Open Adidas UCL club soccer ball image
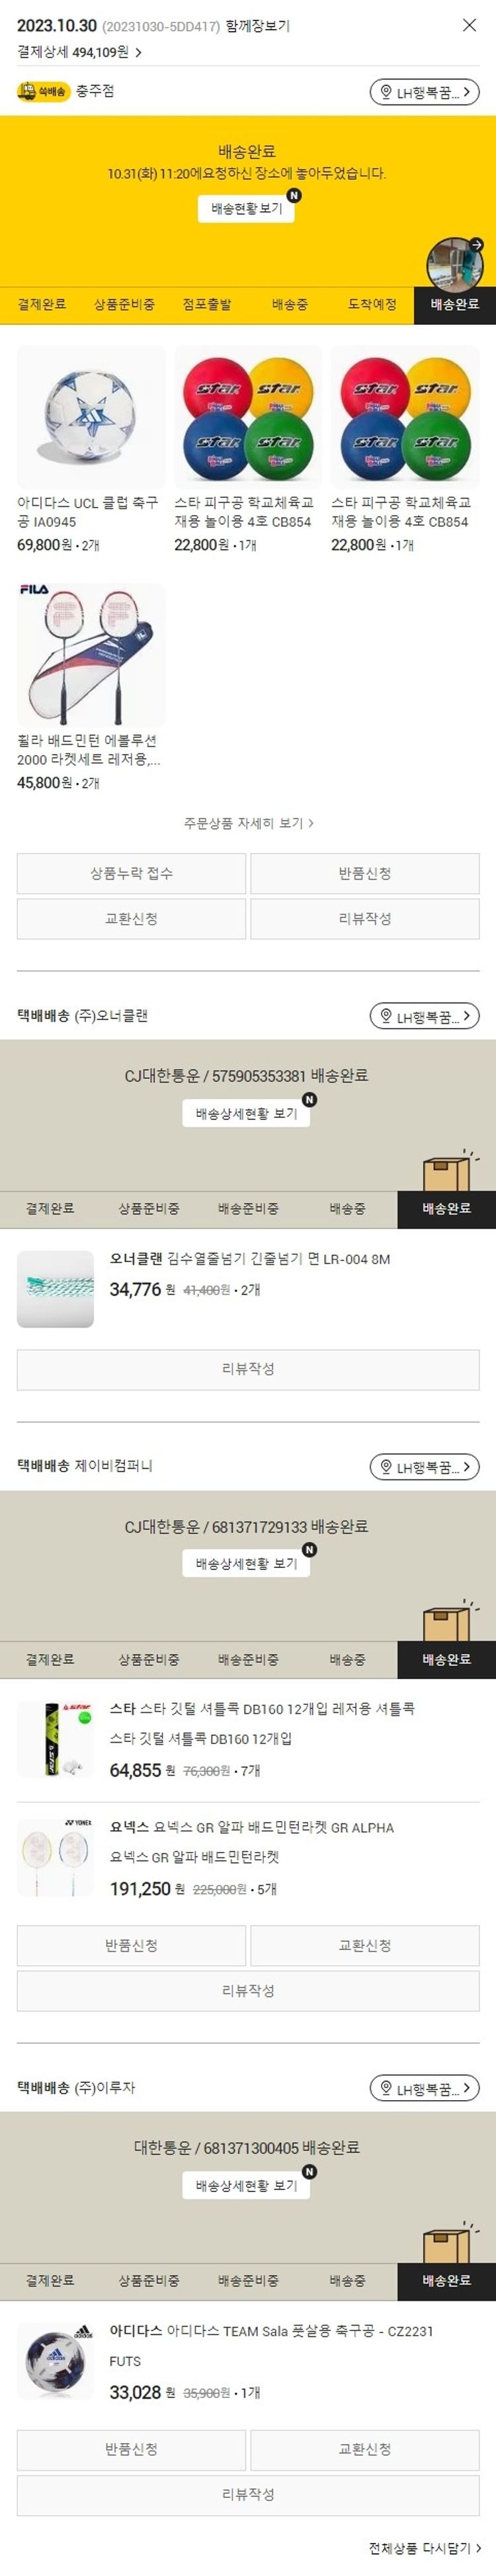 point(91,417)
